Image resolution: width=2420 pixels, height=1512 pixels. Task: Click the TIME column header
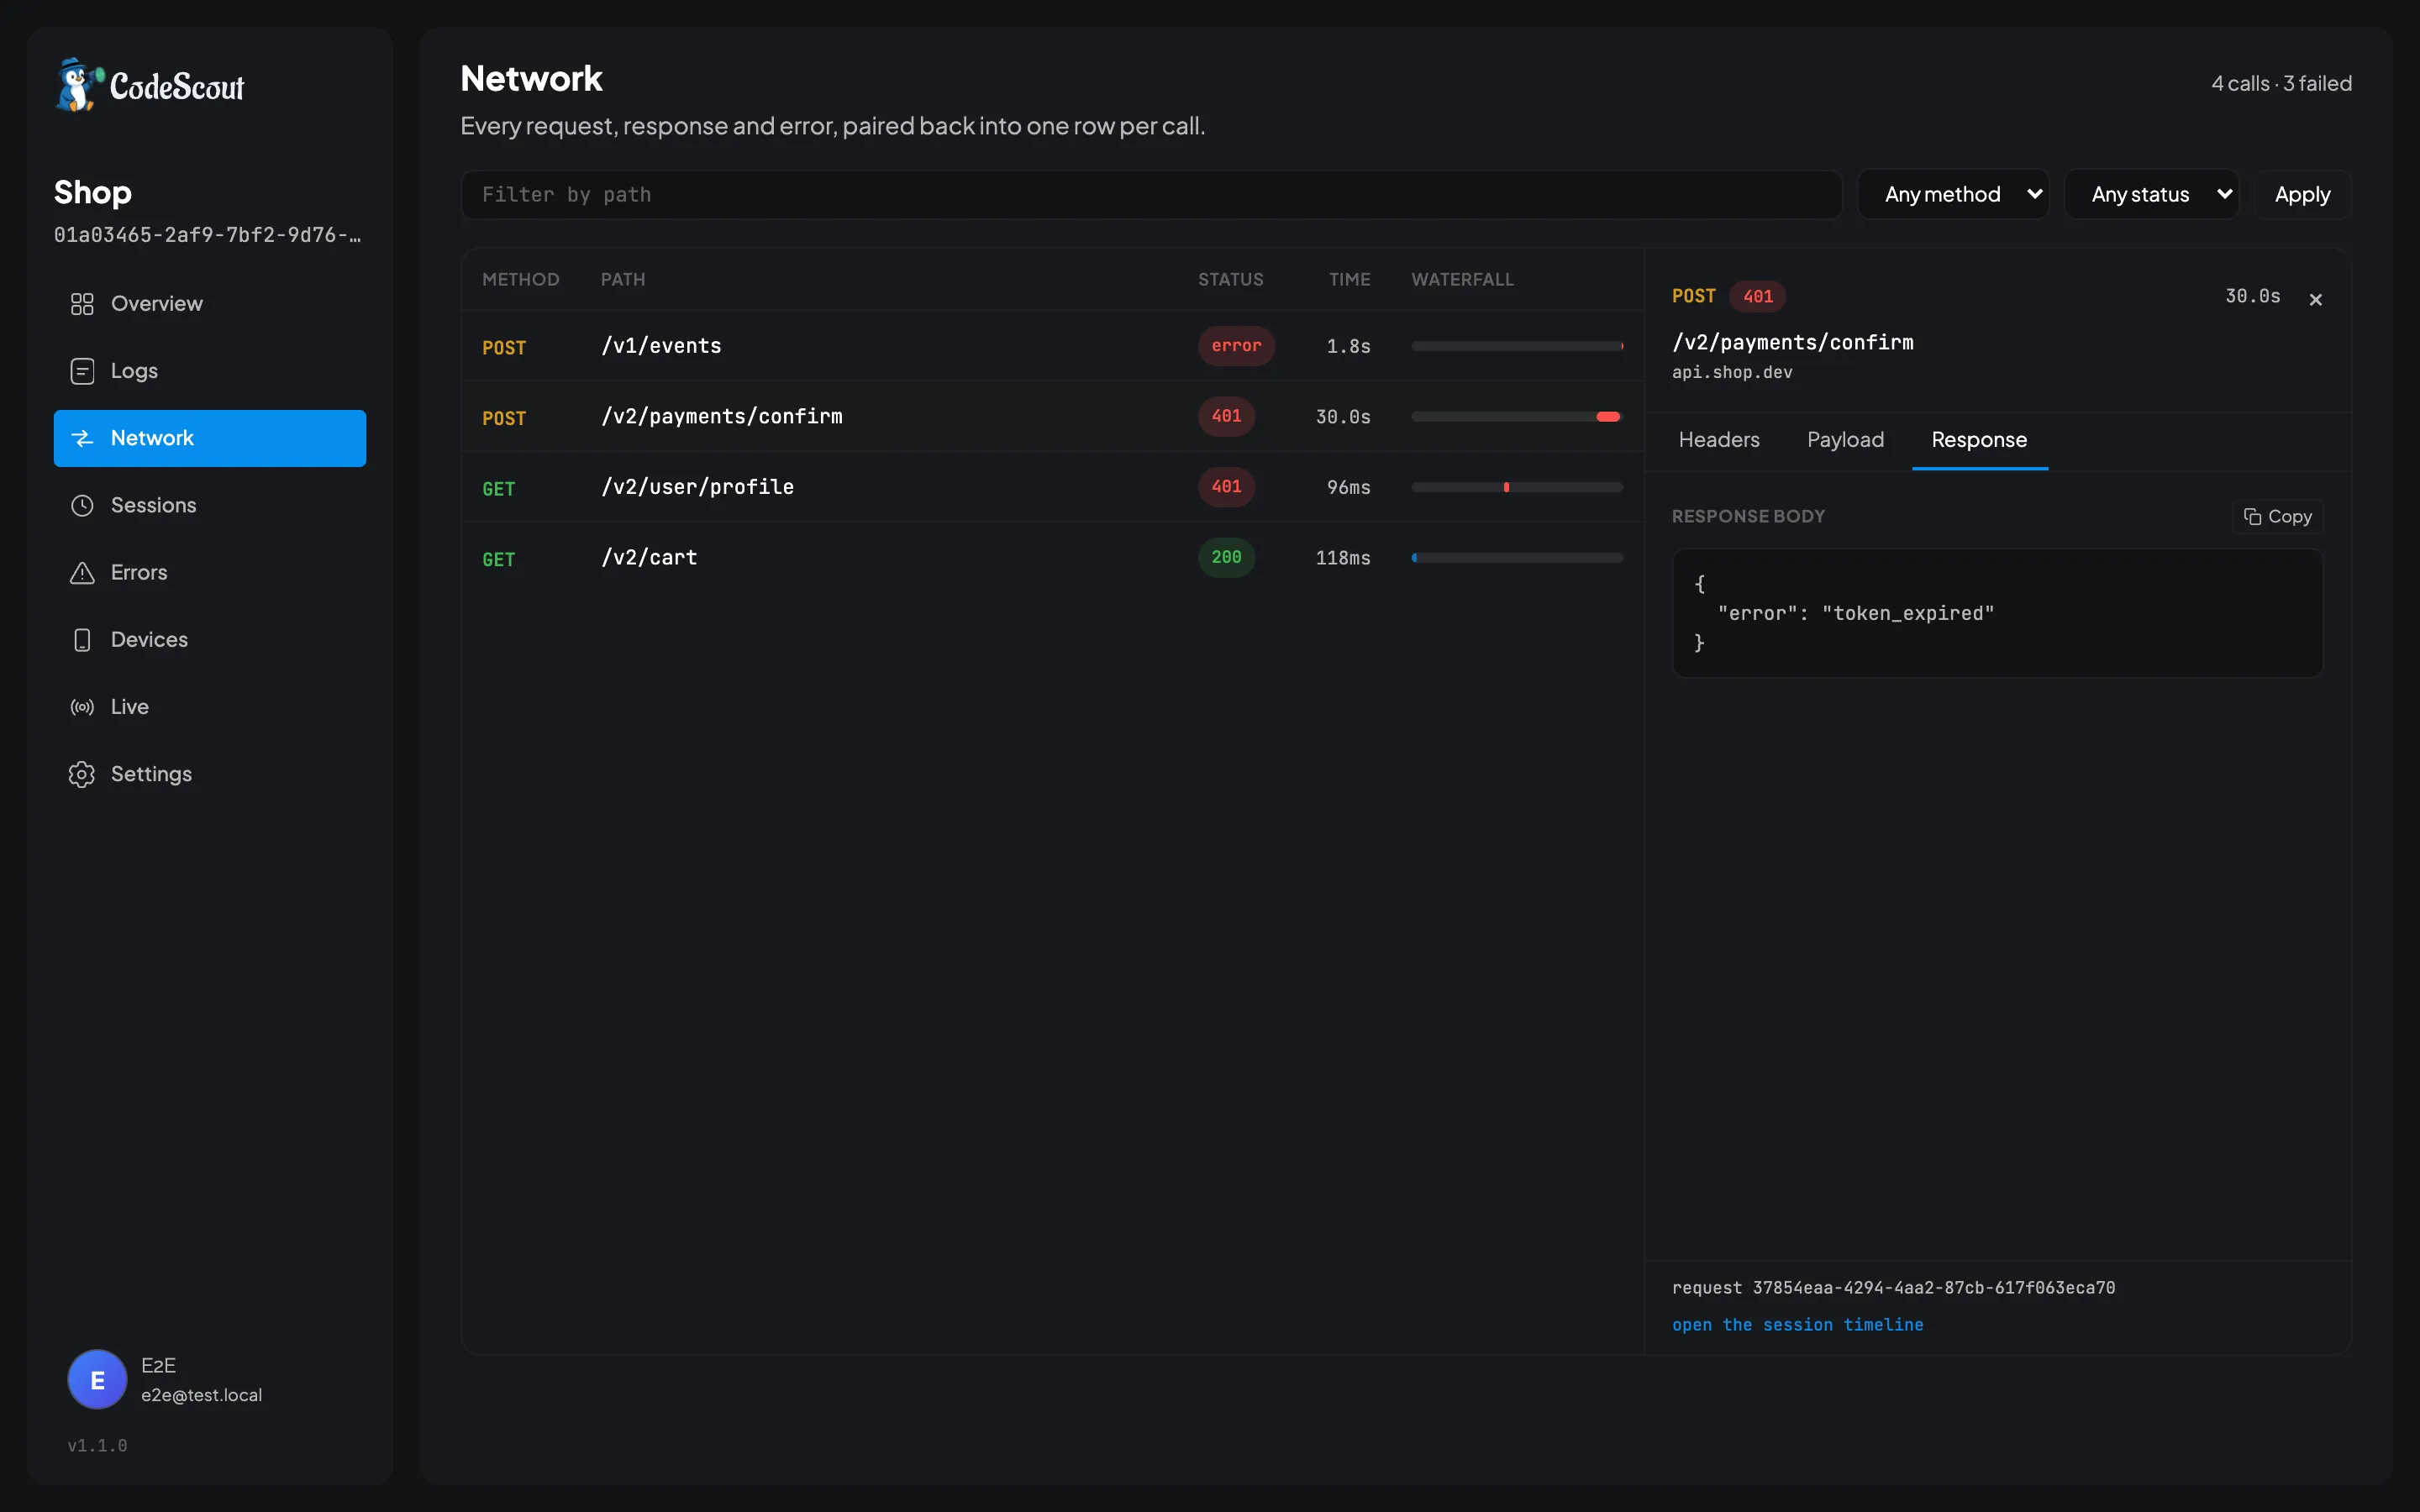coord(1349,280)
